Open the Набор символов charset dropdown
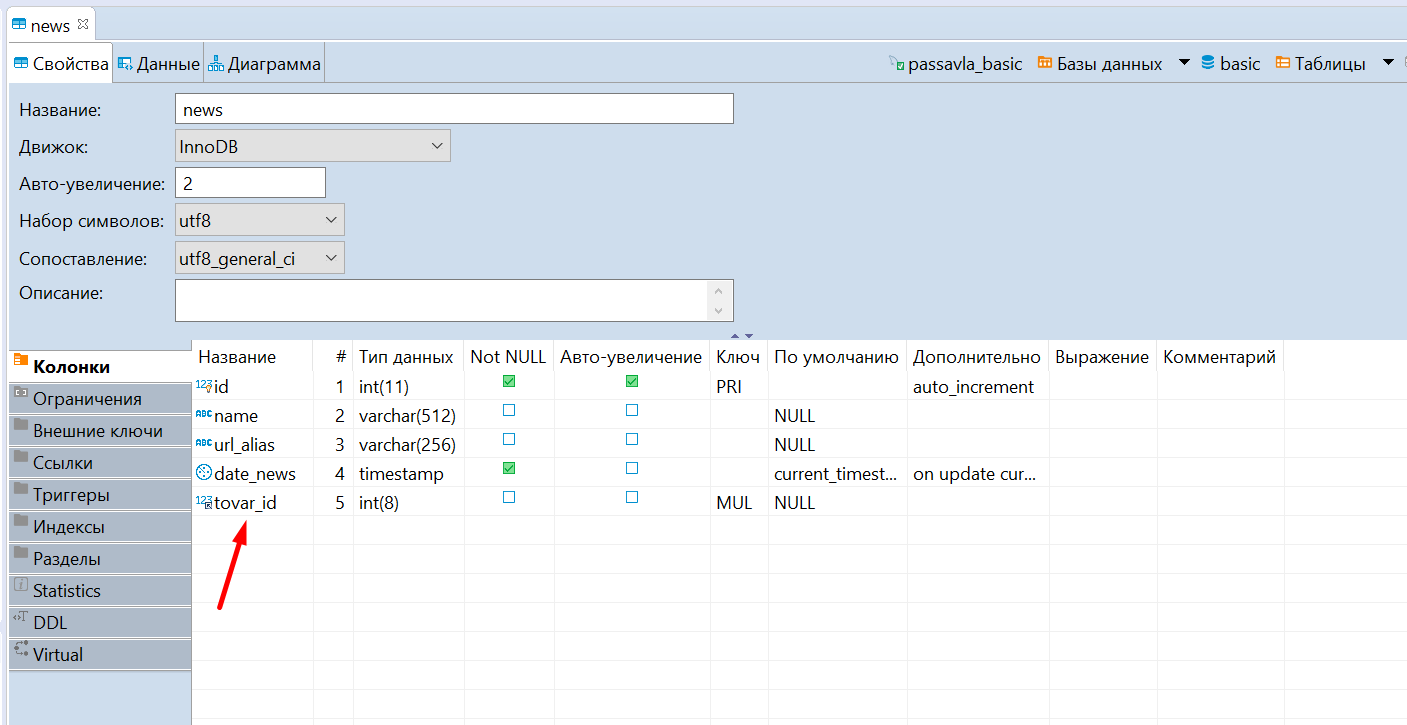 260,220
